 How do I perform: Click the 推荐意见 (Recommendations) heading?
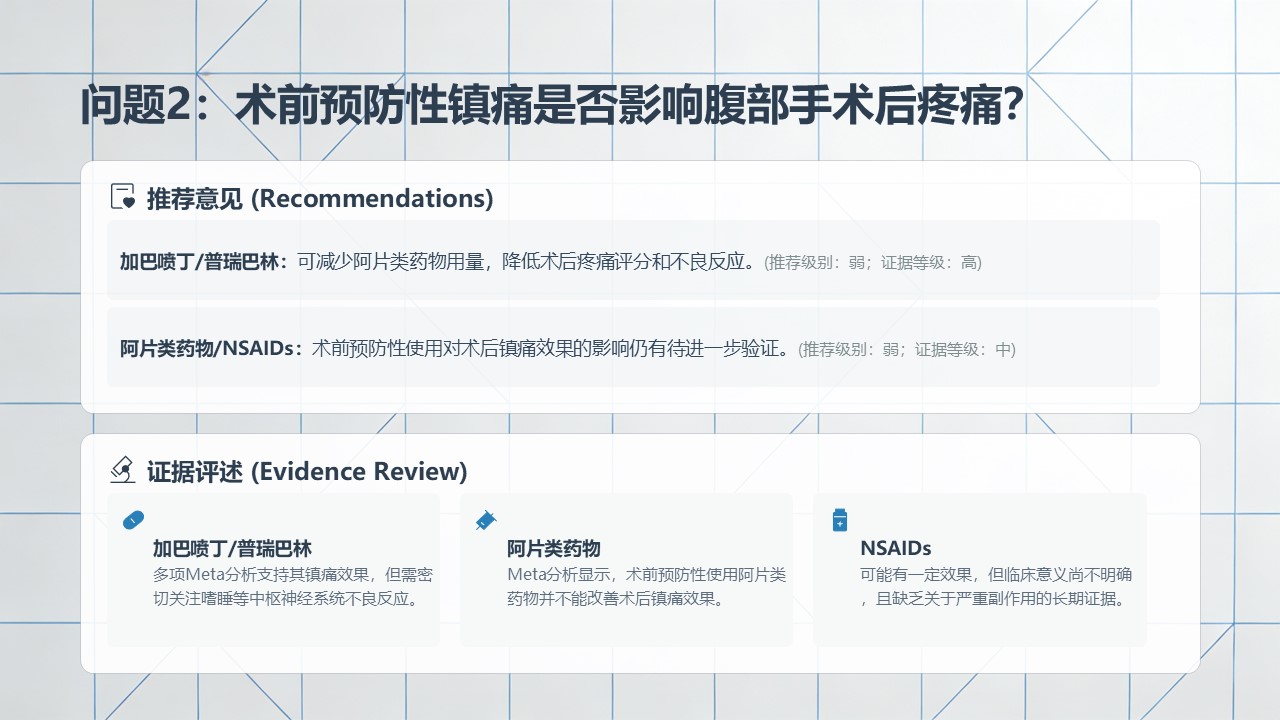[x=320, y=198]
